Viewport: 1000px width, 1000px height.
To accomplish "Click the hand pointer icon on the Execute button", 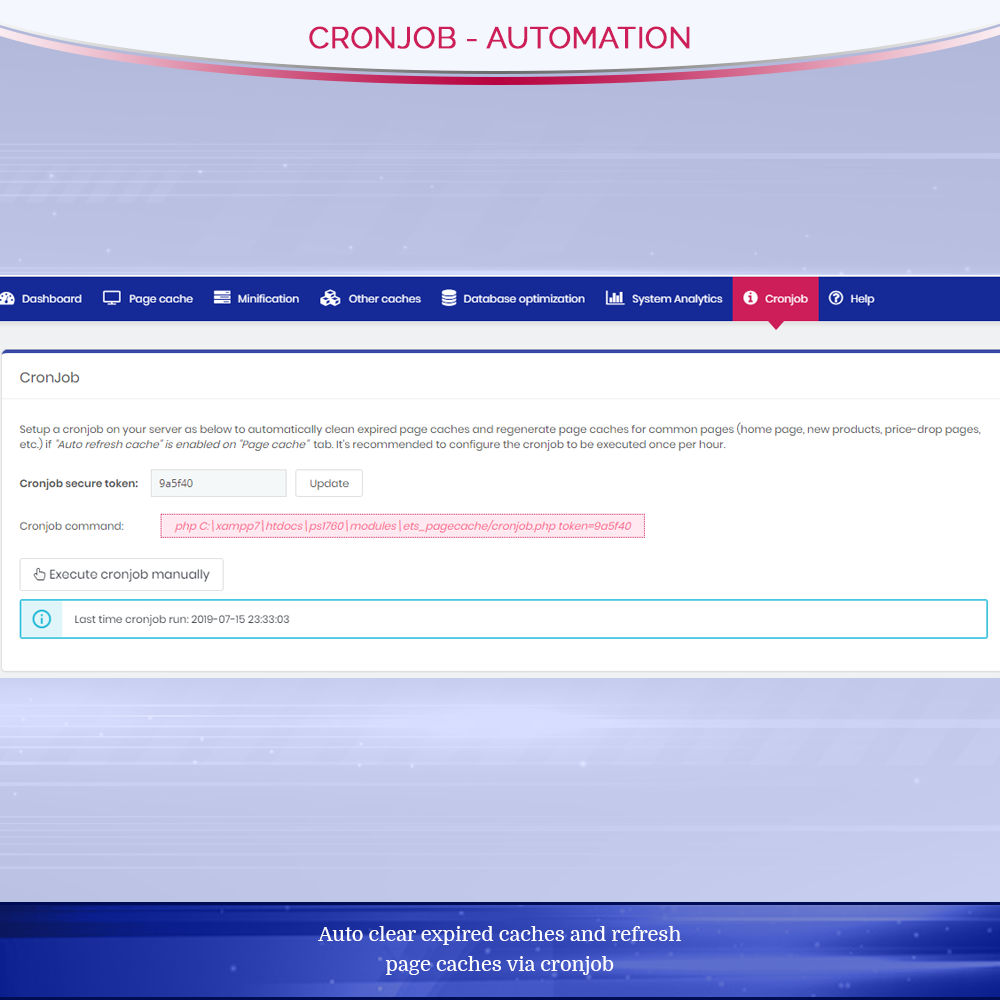I will tap(40, 574).
